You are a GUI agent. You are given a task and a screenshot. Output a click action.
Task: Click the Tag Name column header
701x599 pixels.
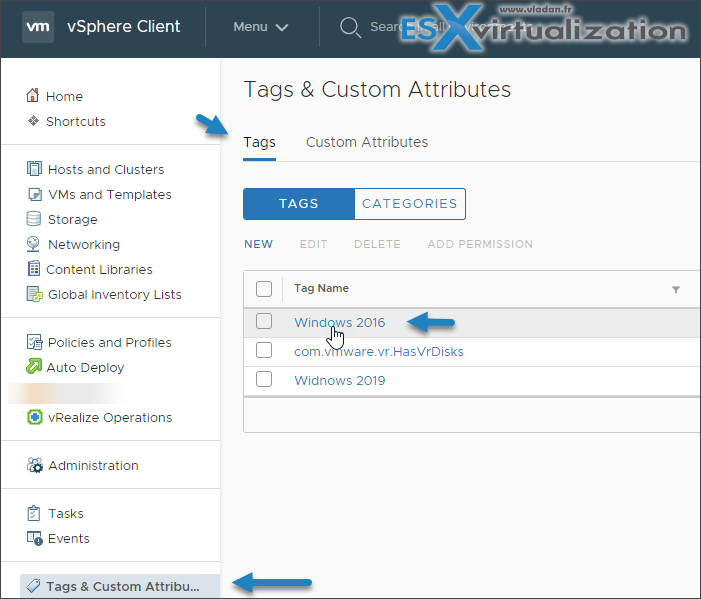click(321, 288)
